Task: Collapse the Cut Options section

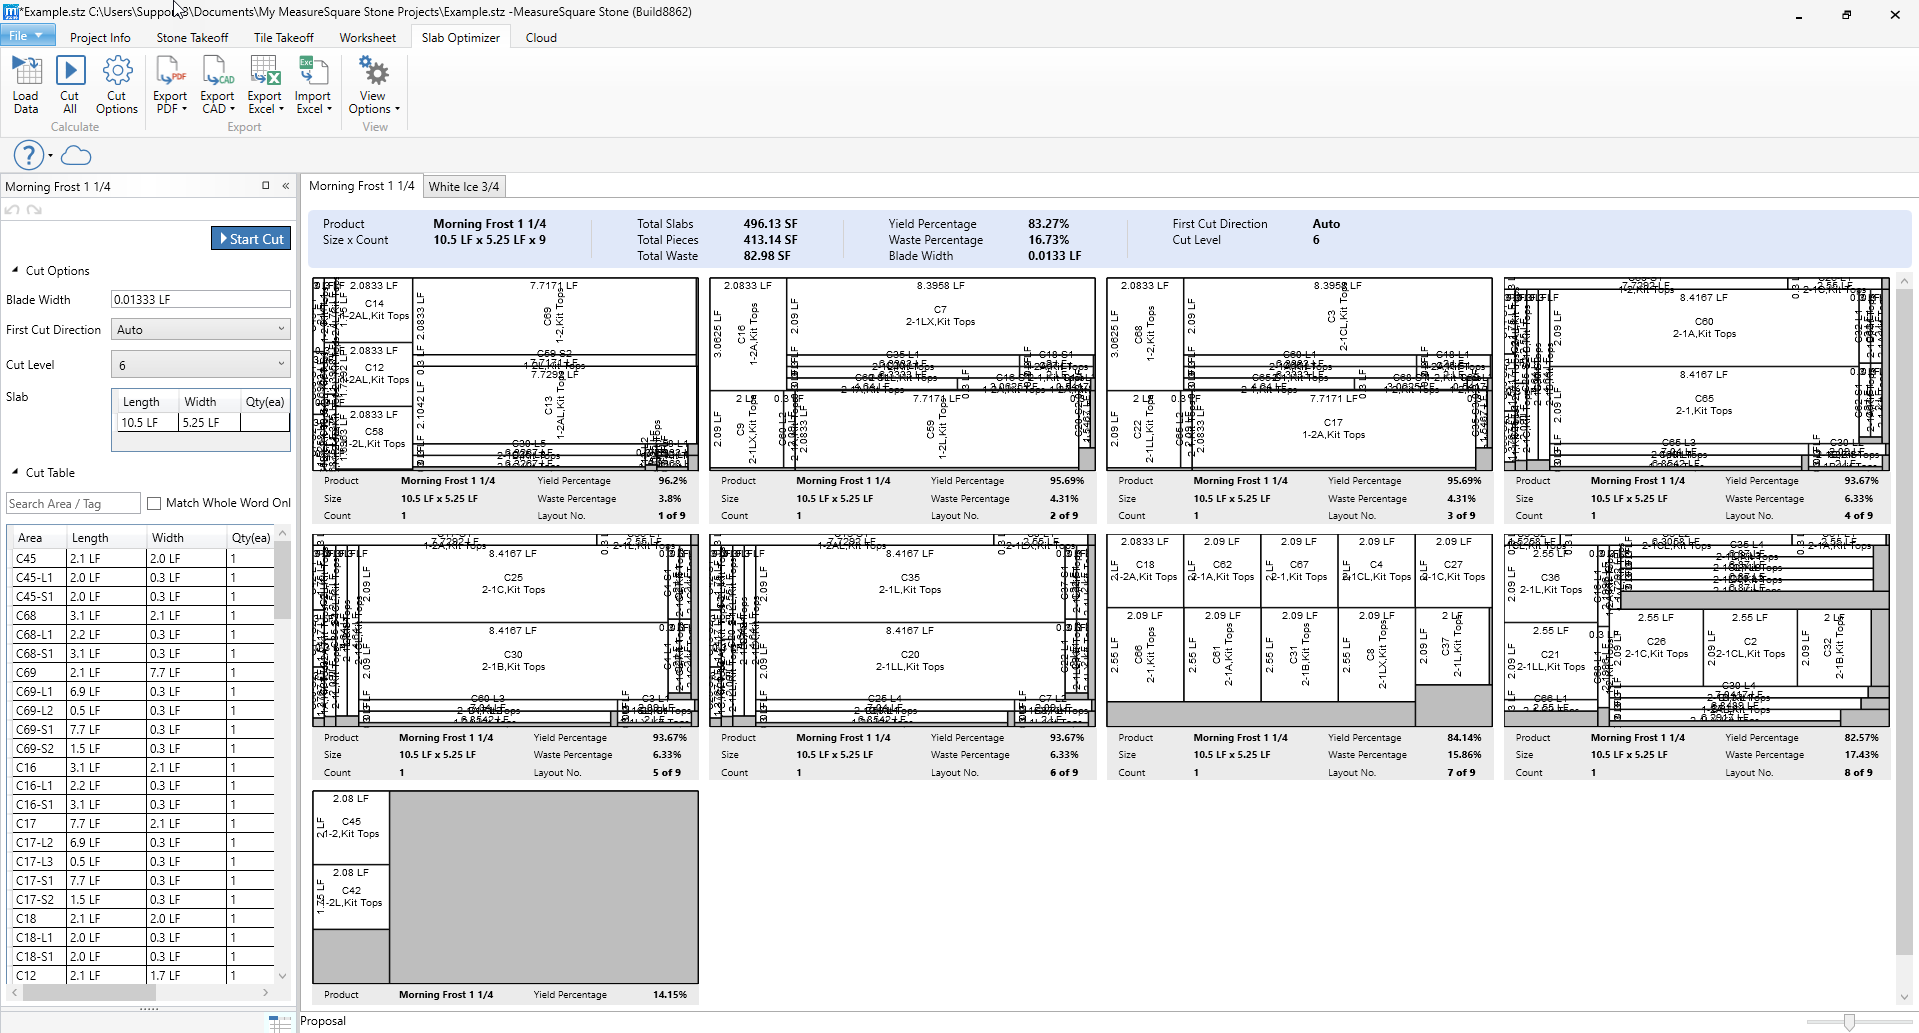Action: coord(15,270)
